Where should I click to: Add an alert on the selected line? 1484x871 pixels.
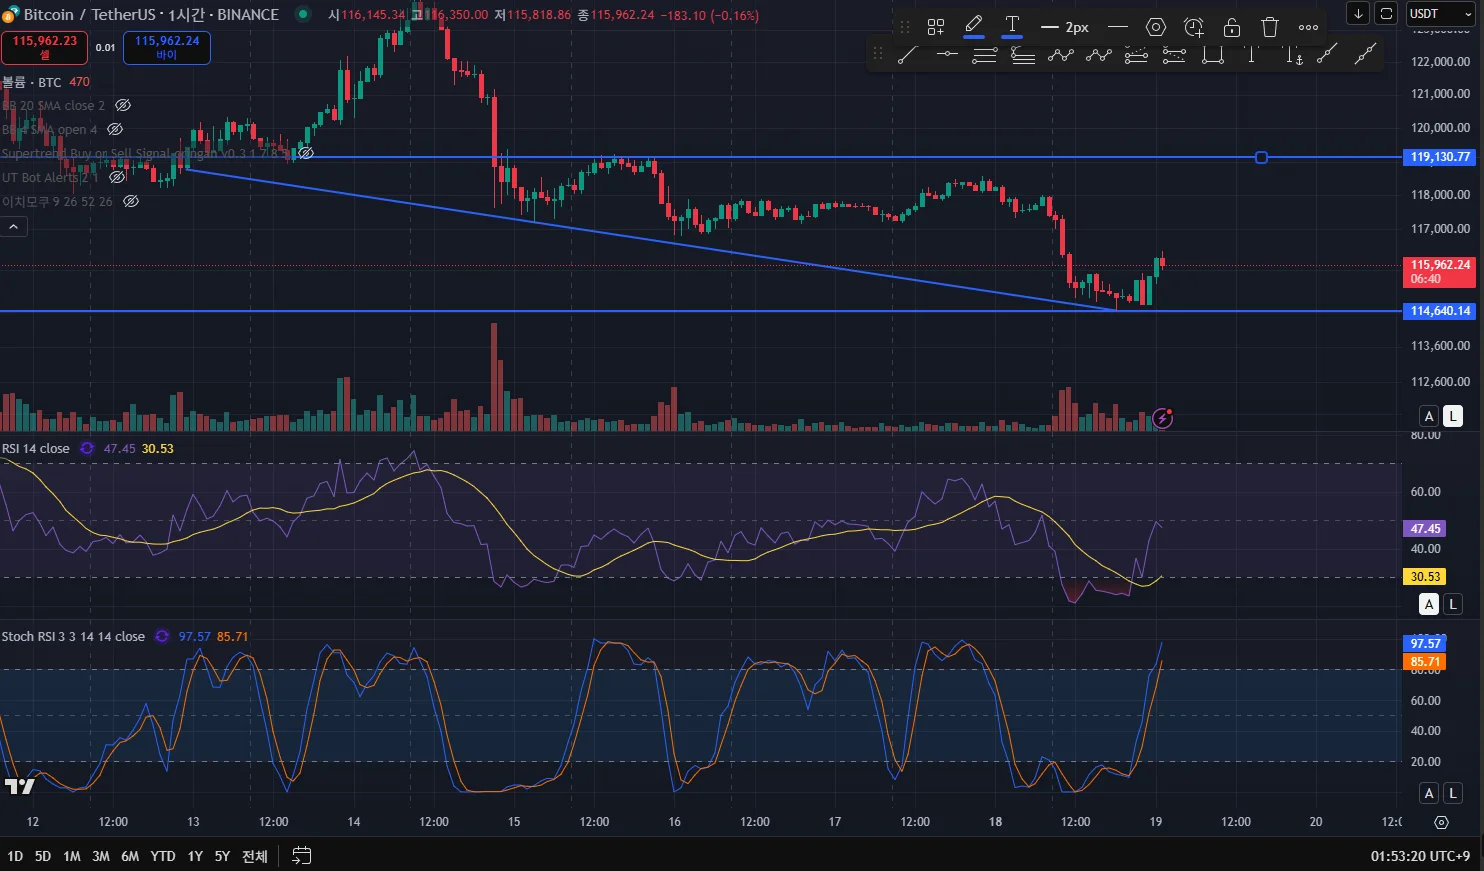[x=1194, y=27]
